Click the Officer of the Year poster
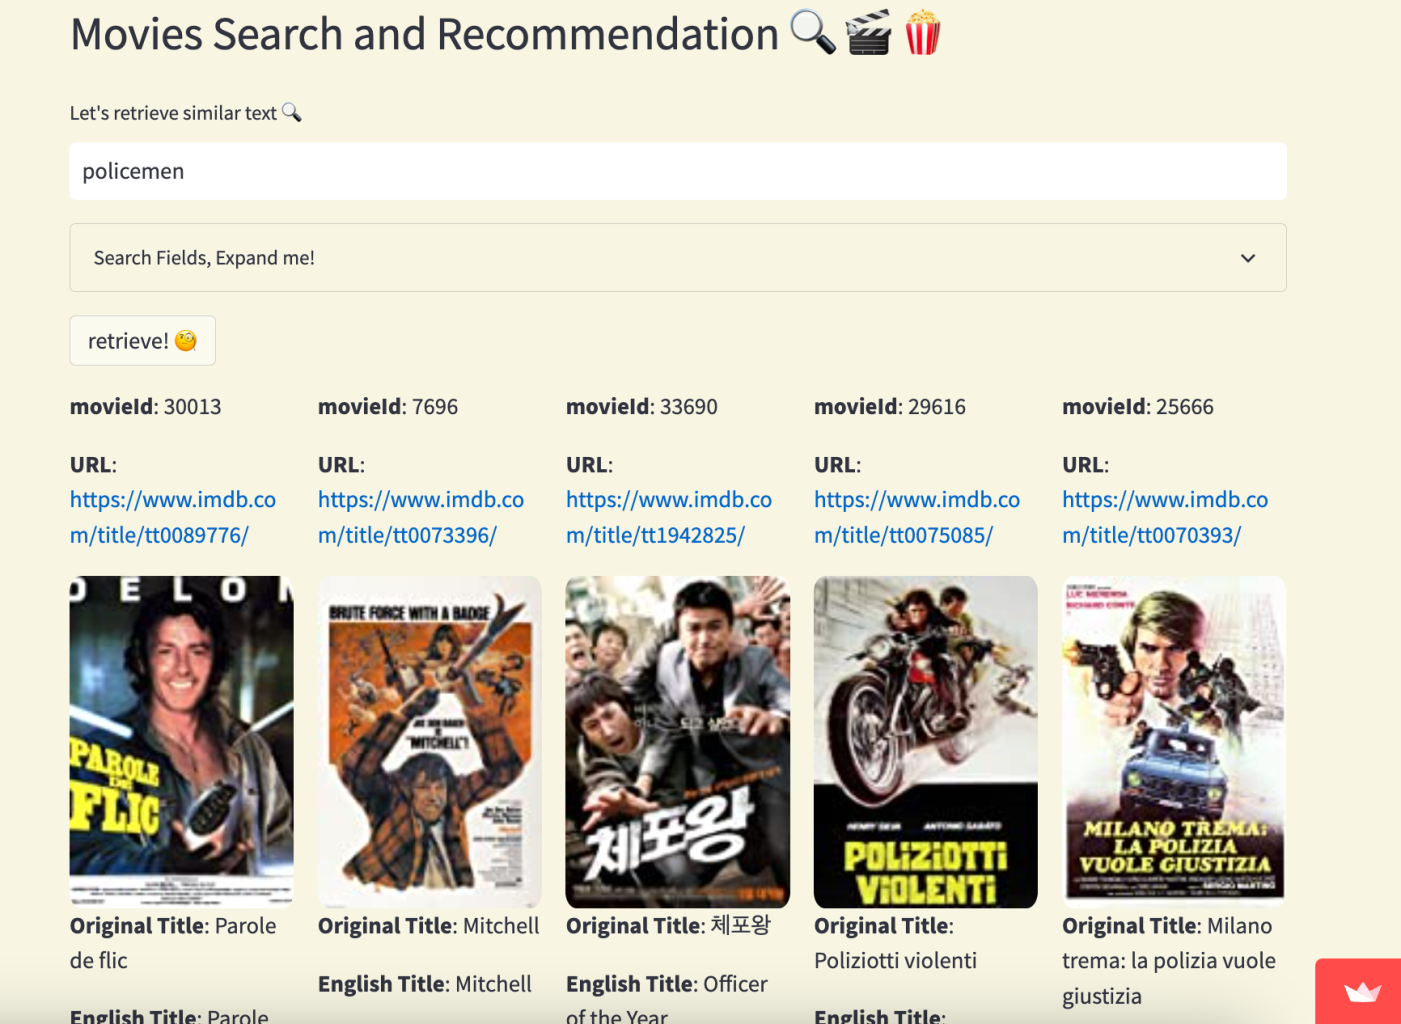The height and width of the screenshot is (1024, 1401). pos(677,741)
